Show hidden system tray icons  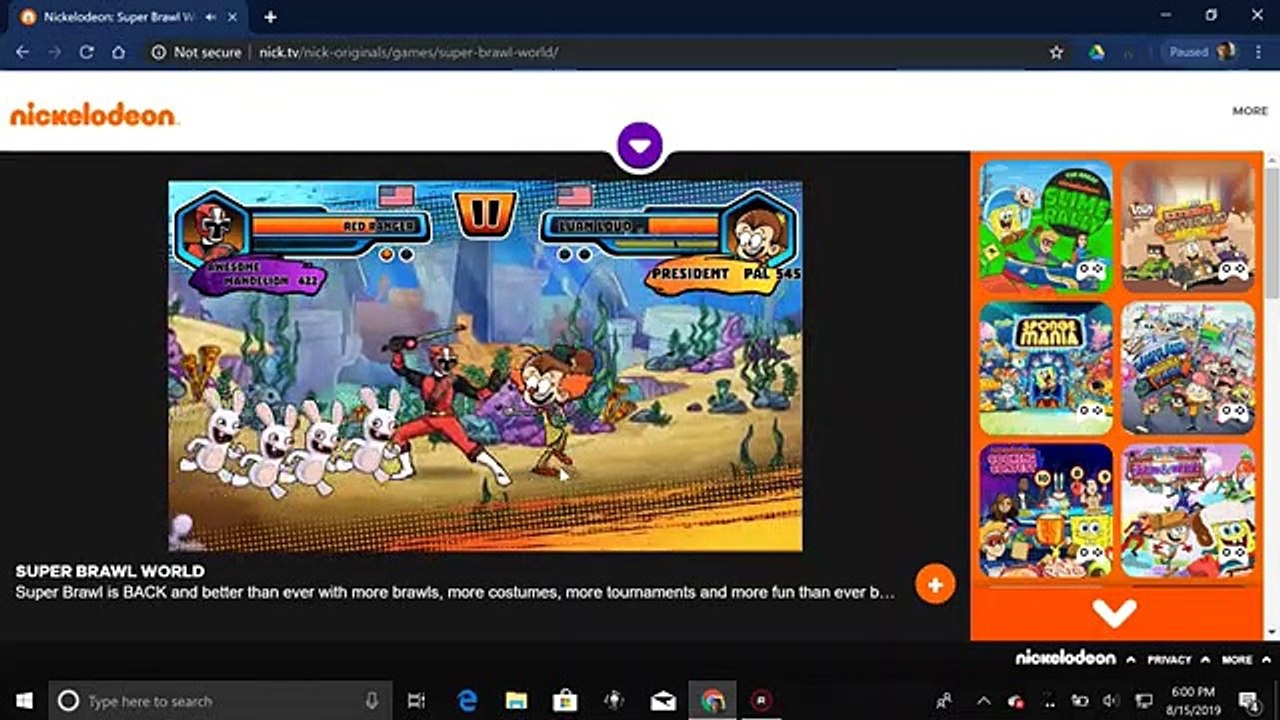click(983, 701)
